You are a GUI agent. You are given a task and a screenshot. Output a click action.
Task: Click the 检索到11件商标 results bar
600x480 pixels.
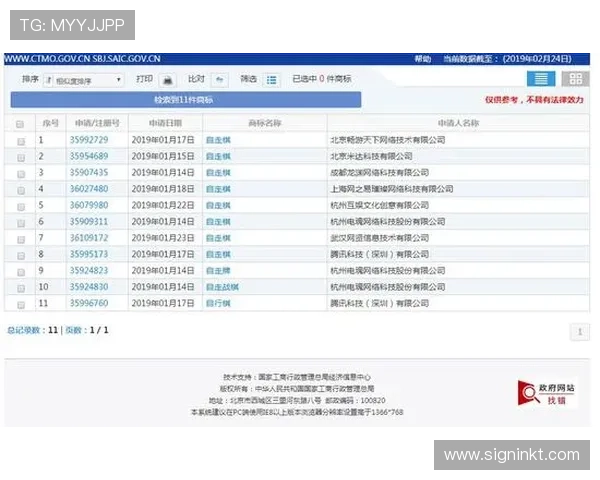pyautogui.click(x=186, y=100)
